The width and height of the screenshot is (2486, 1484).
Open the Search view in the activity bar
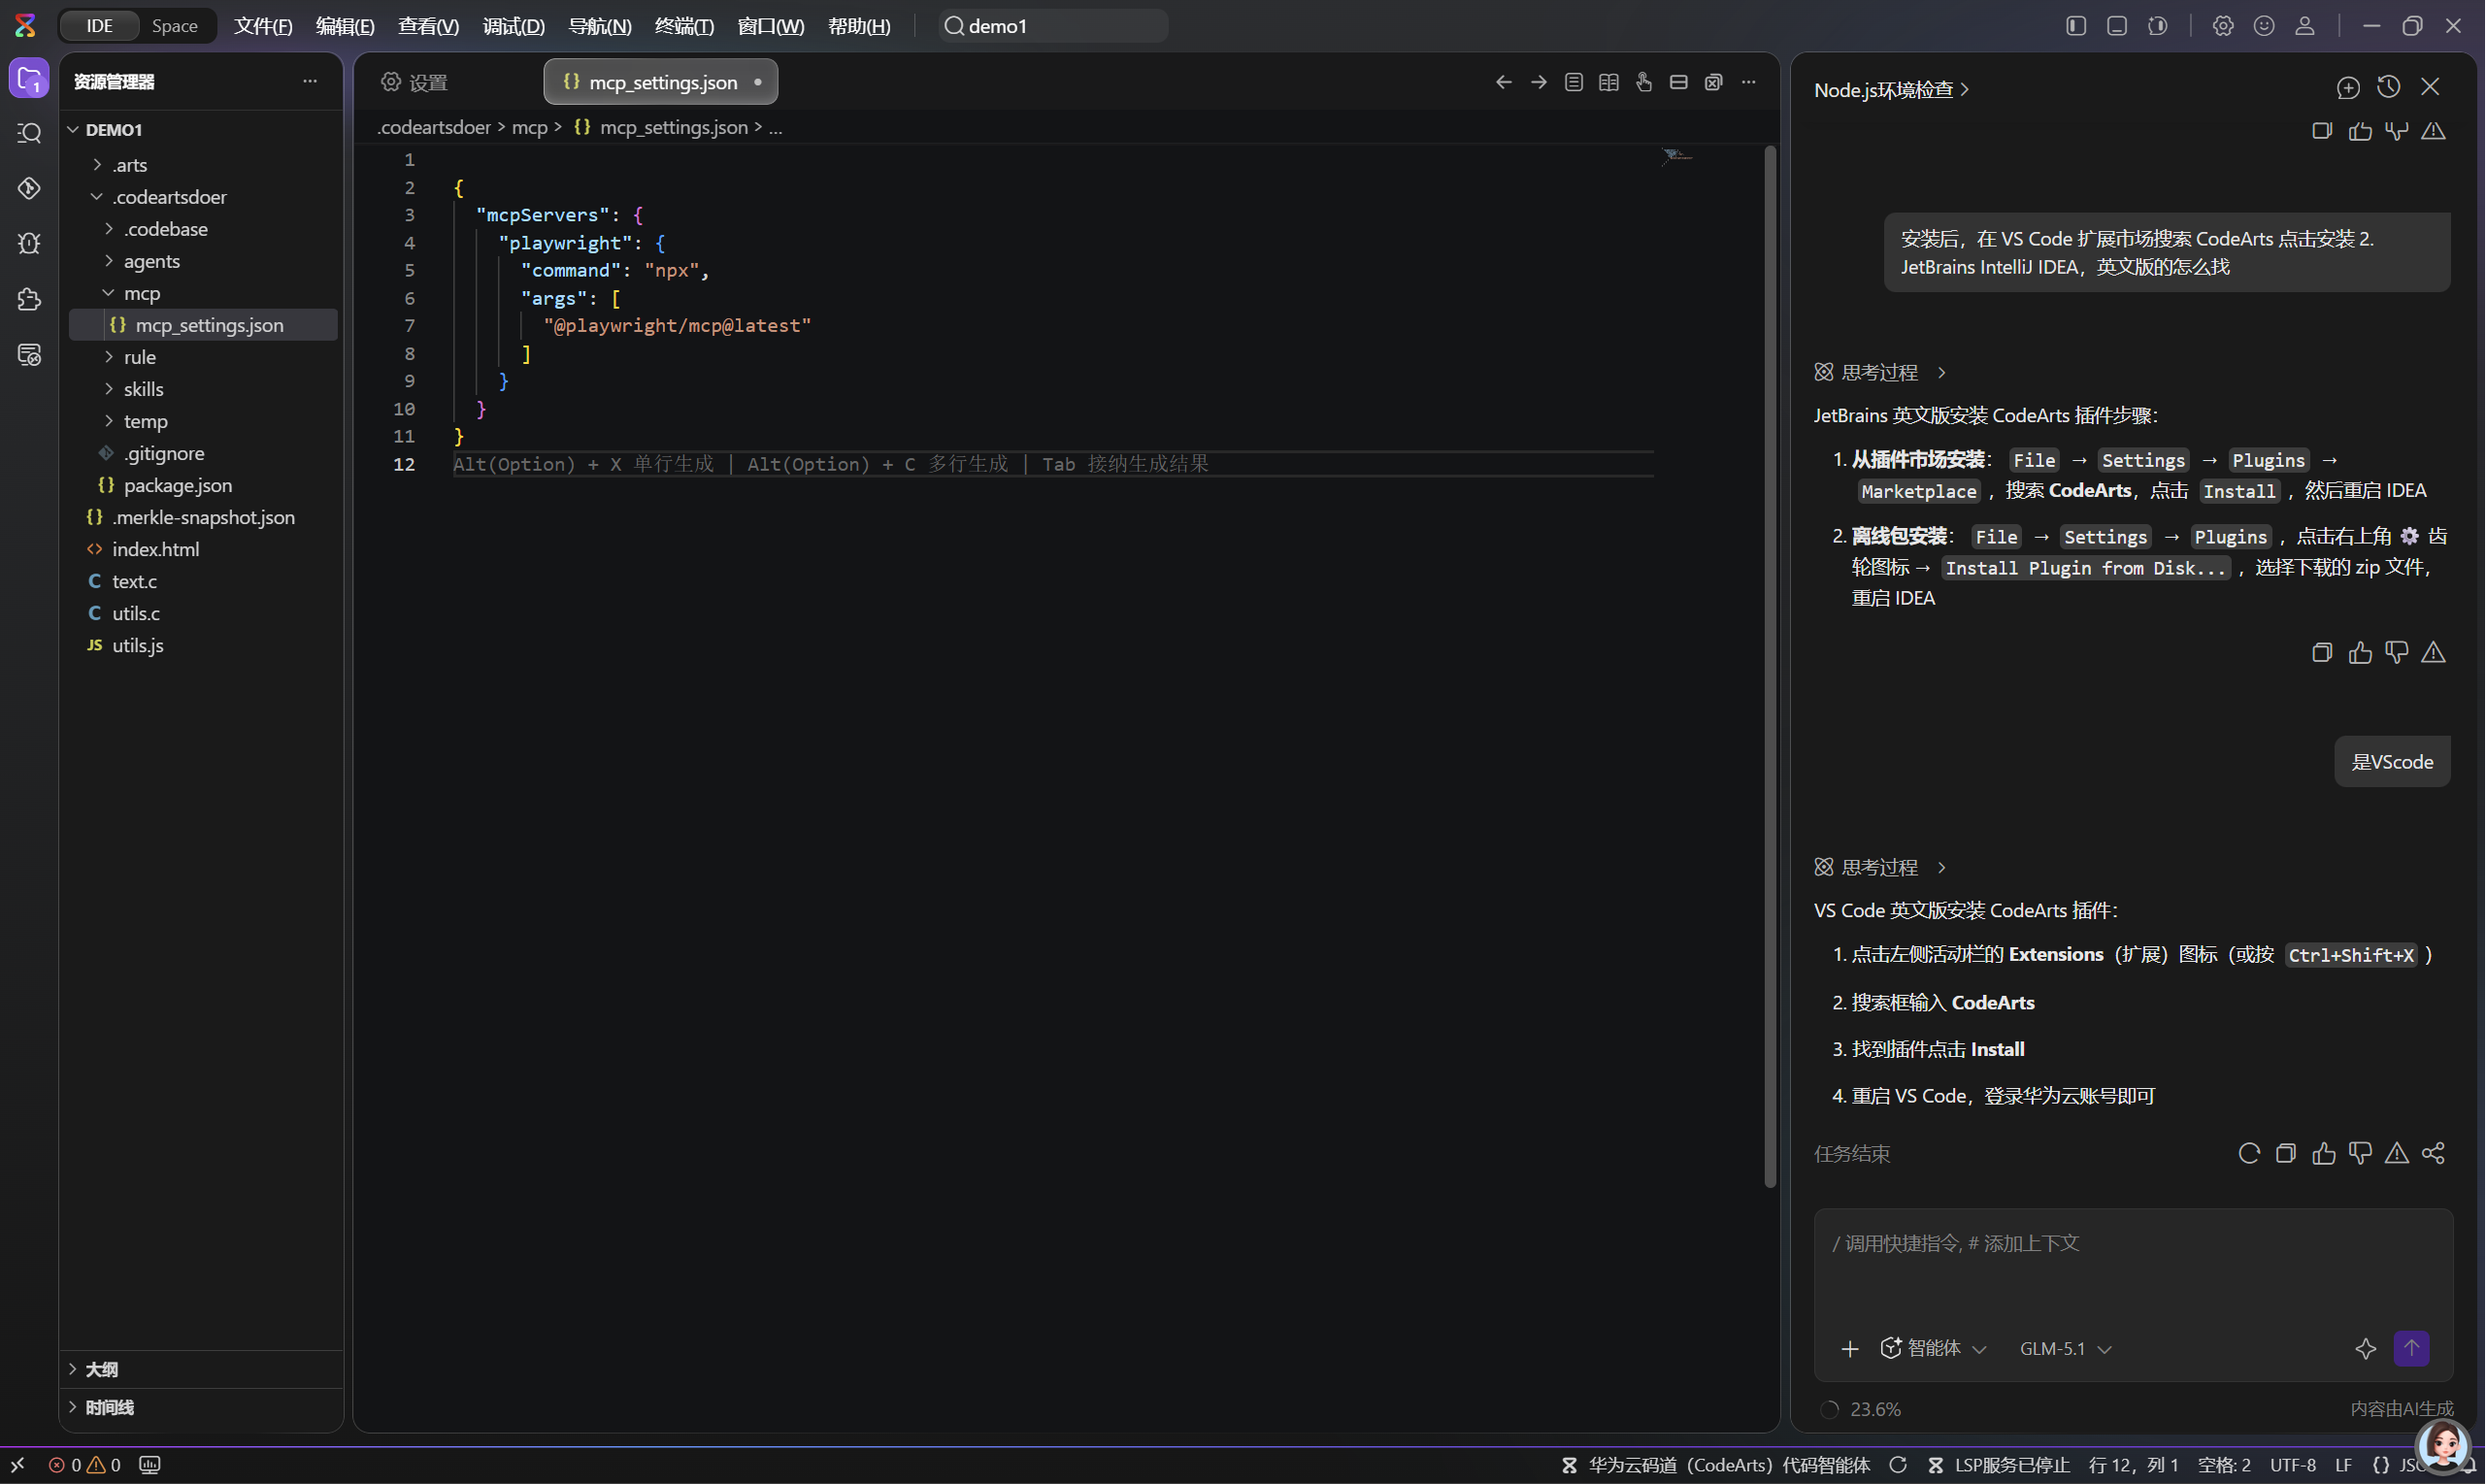[29, 133]
